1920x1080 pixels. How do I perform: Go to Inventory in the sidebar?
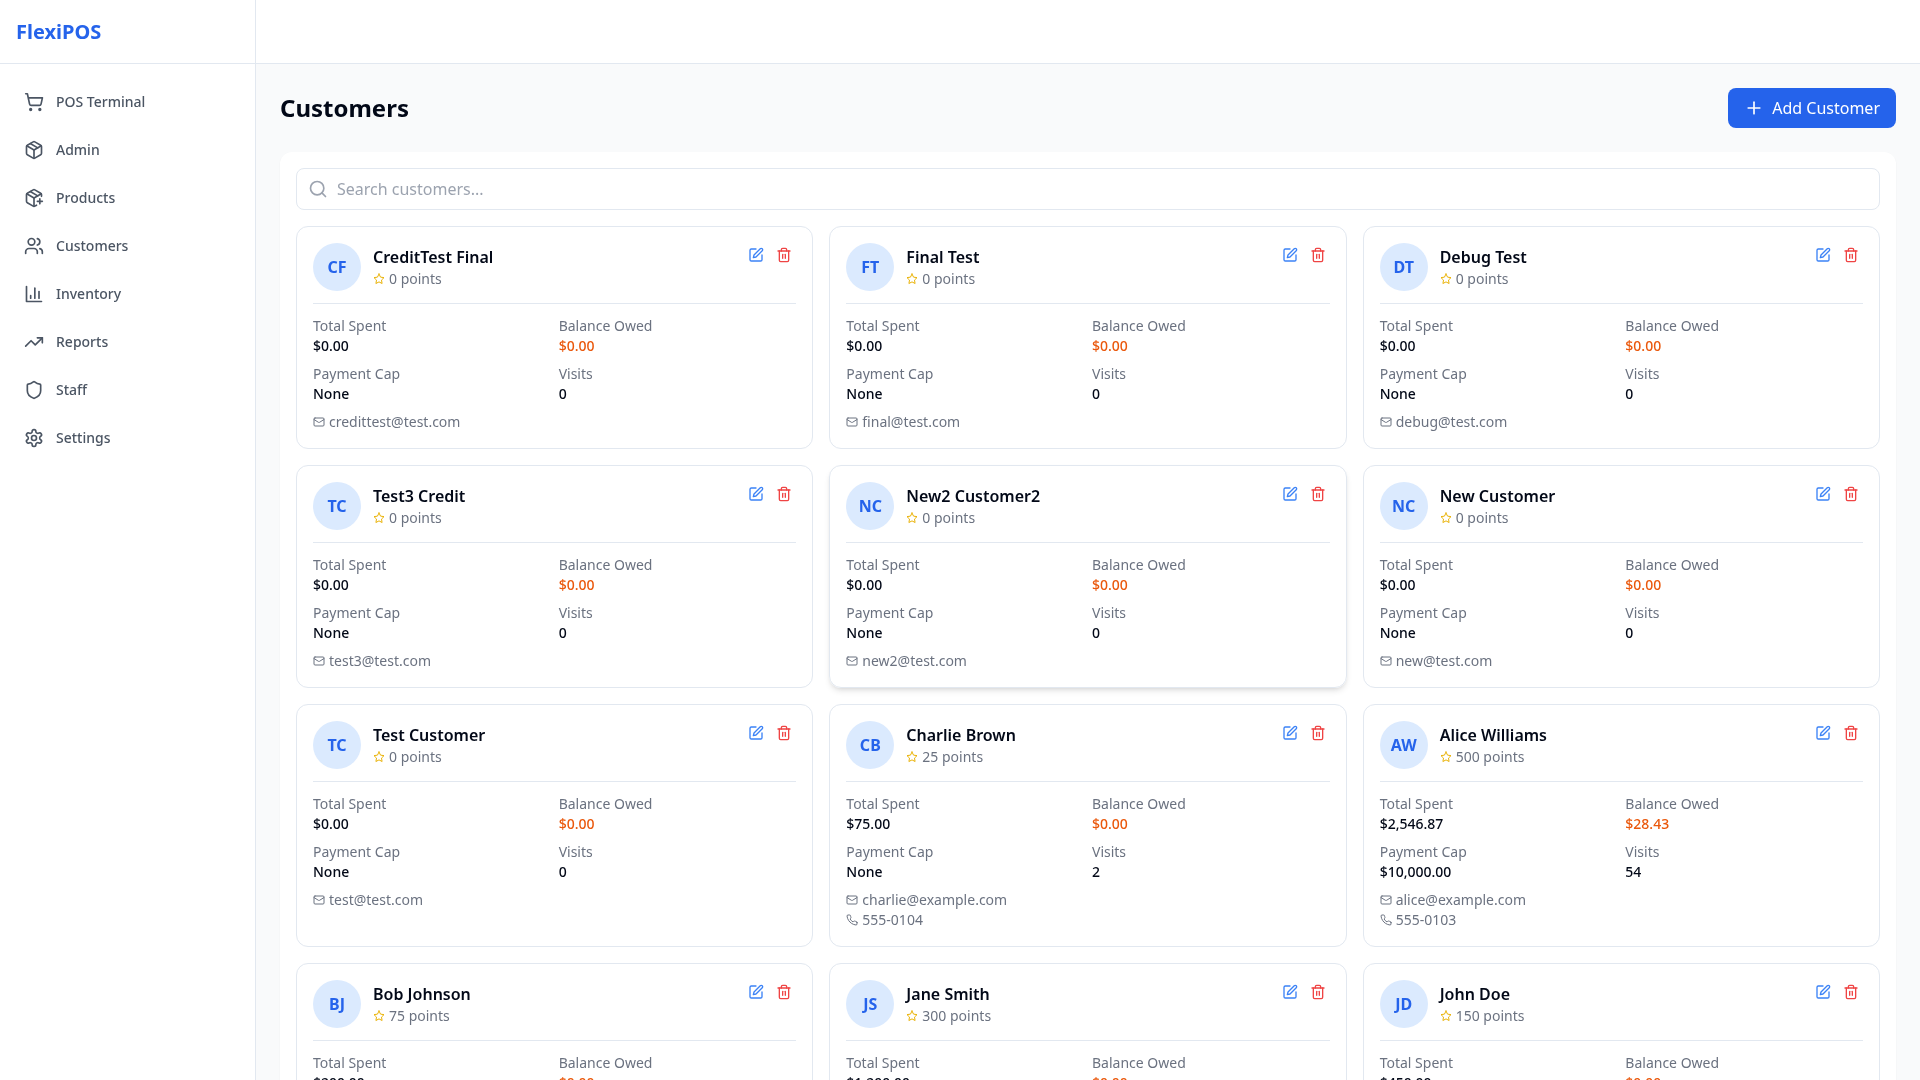coord(88,294)
